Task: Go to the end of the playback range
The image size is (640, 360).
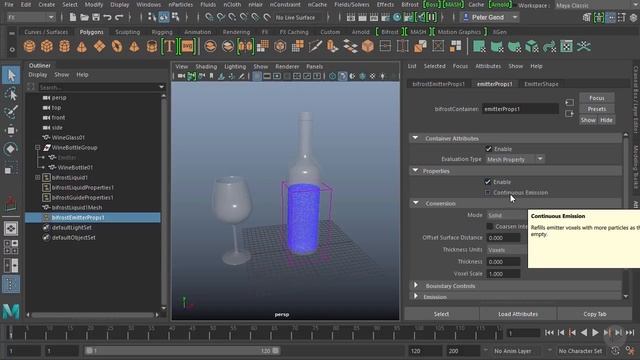Action: (630, 333)
